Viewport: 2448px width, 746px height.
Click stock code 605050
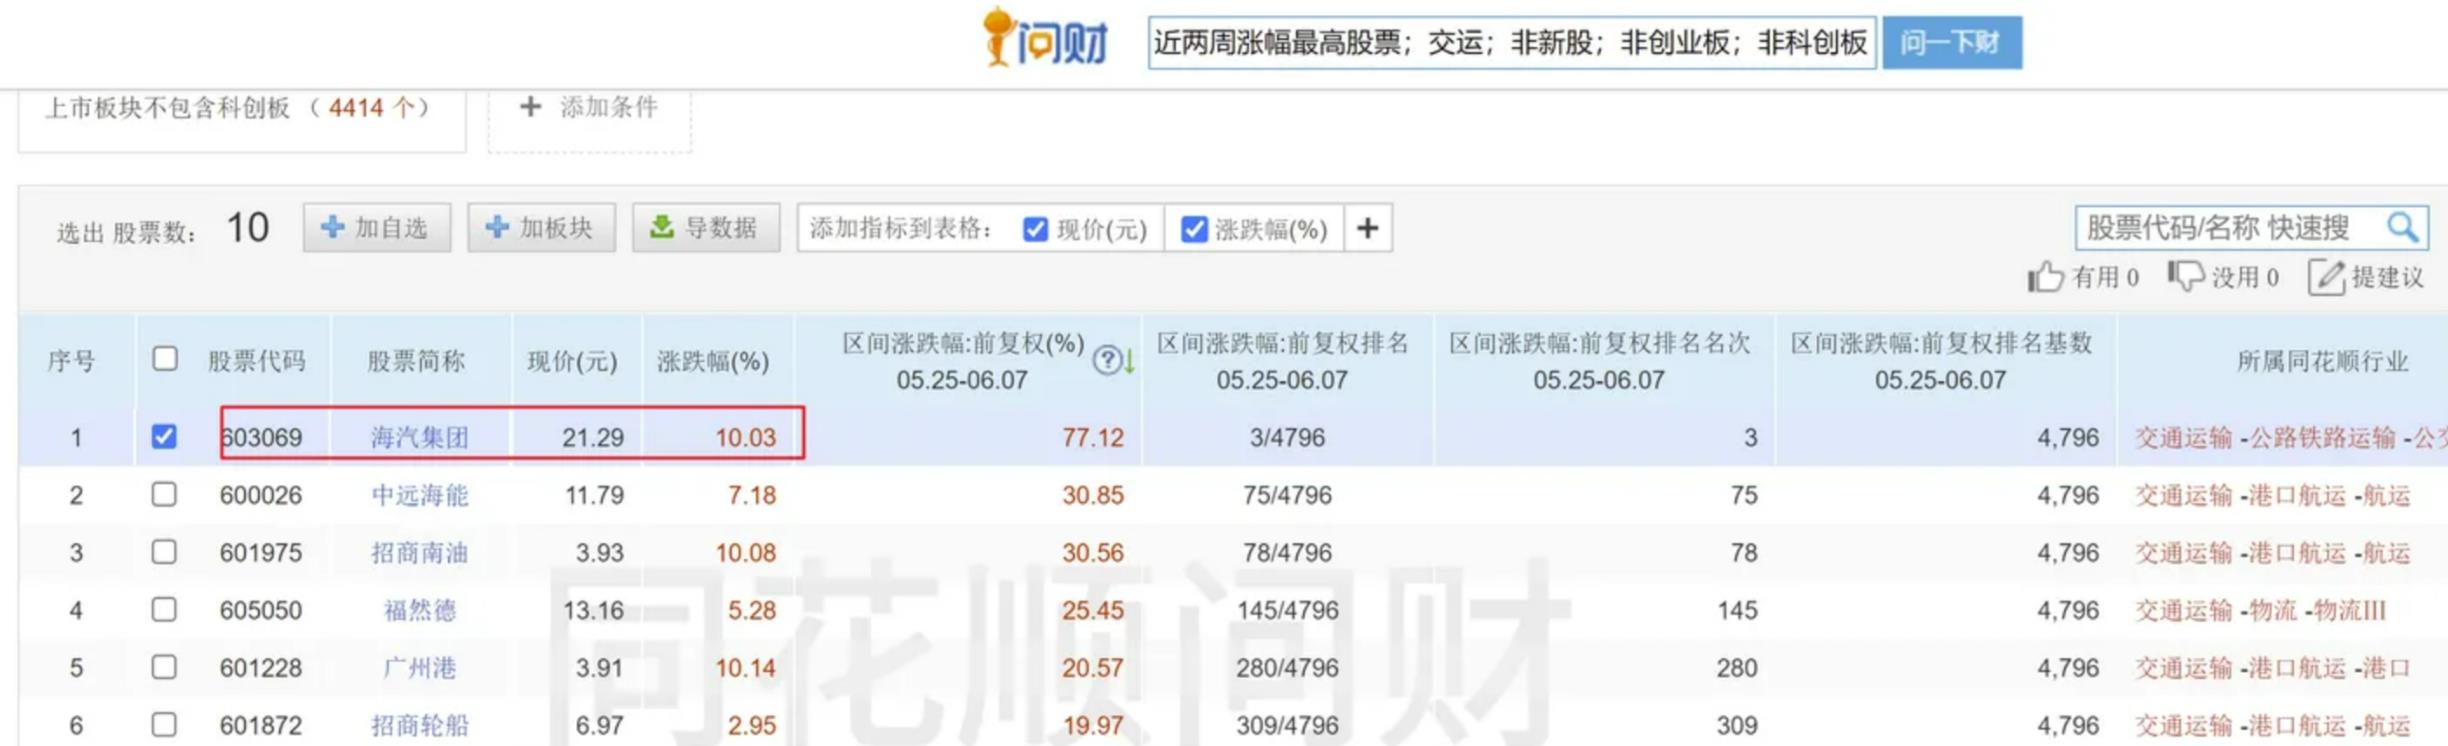click(x=261, y=610)
